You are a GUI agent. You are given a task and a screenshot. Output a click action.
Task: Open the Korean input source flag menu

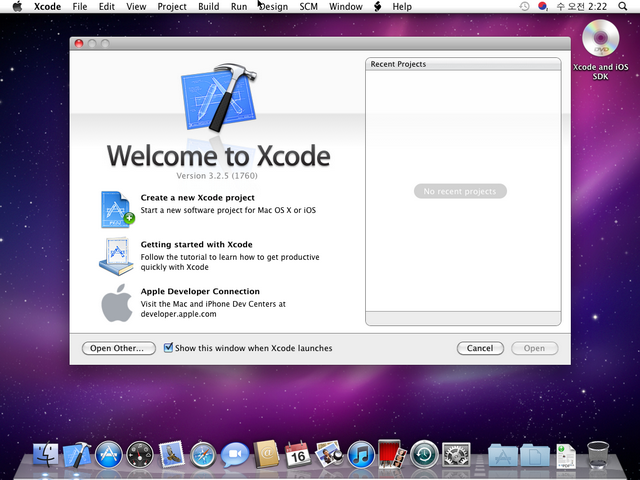tap(542, 7)
